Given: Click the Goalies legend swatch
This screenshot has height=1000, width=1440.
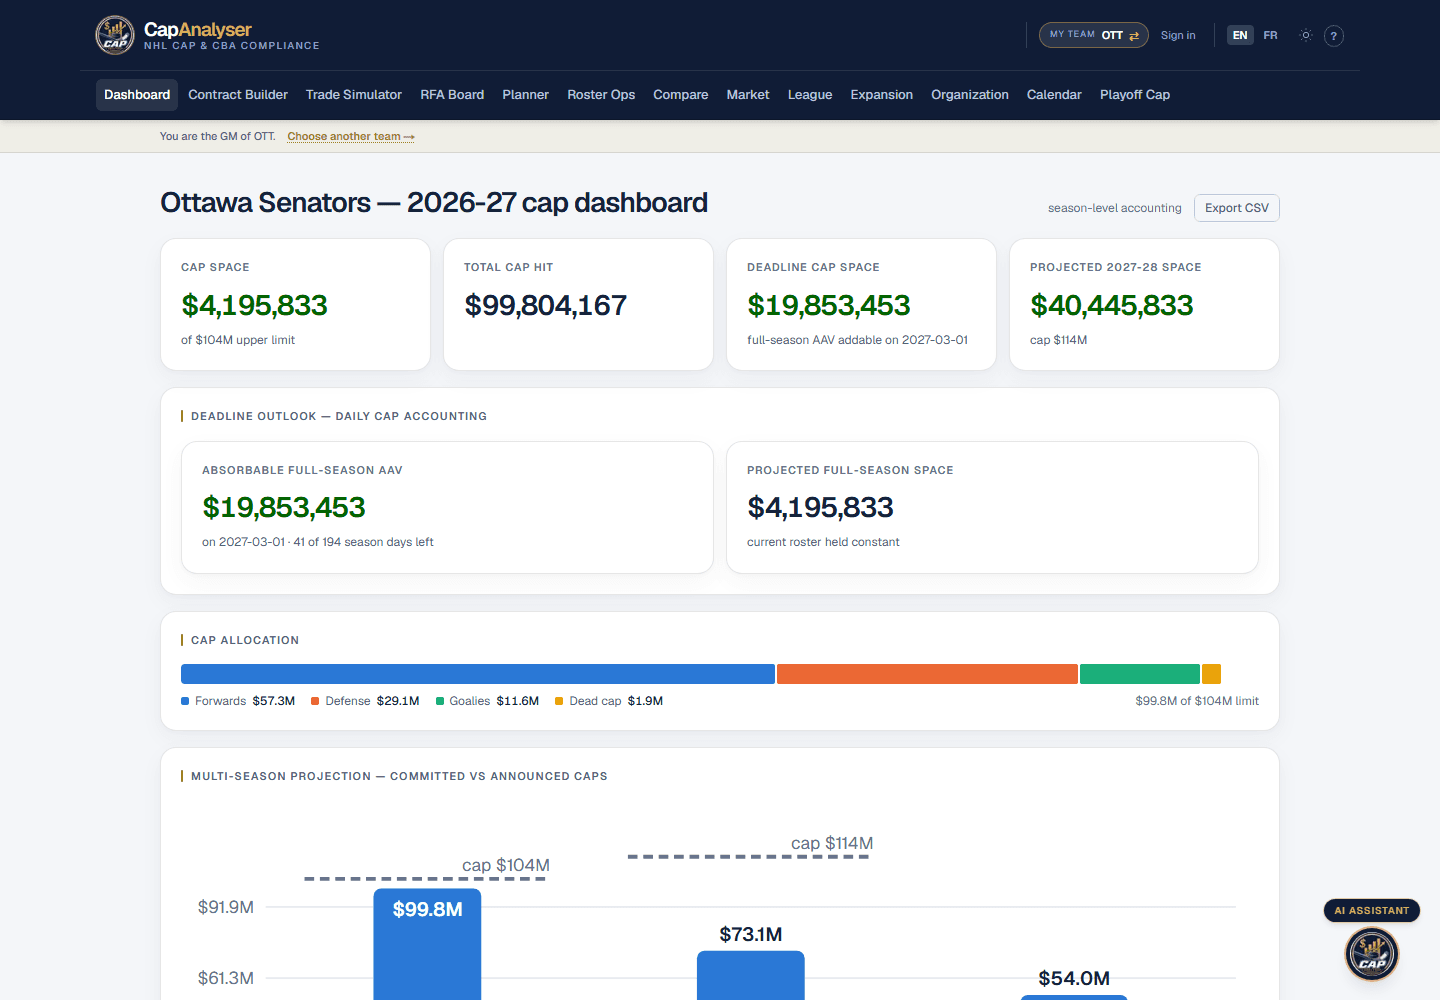Looking at the screenshot, I should [440, 701].
